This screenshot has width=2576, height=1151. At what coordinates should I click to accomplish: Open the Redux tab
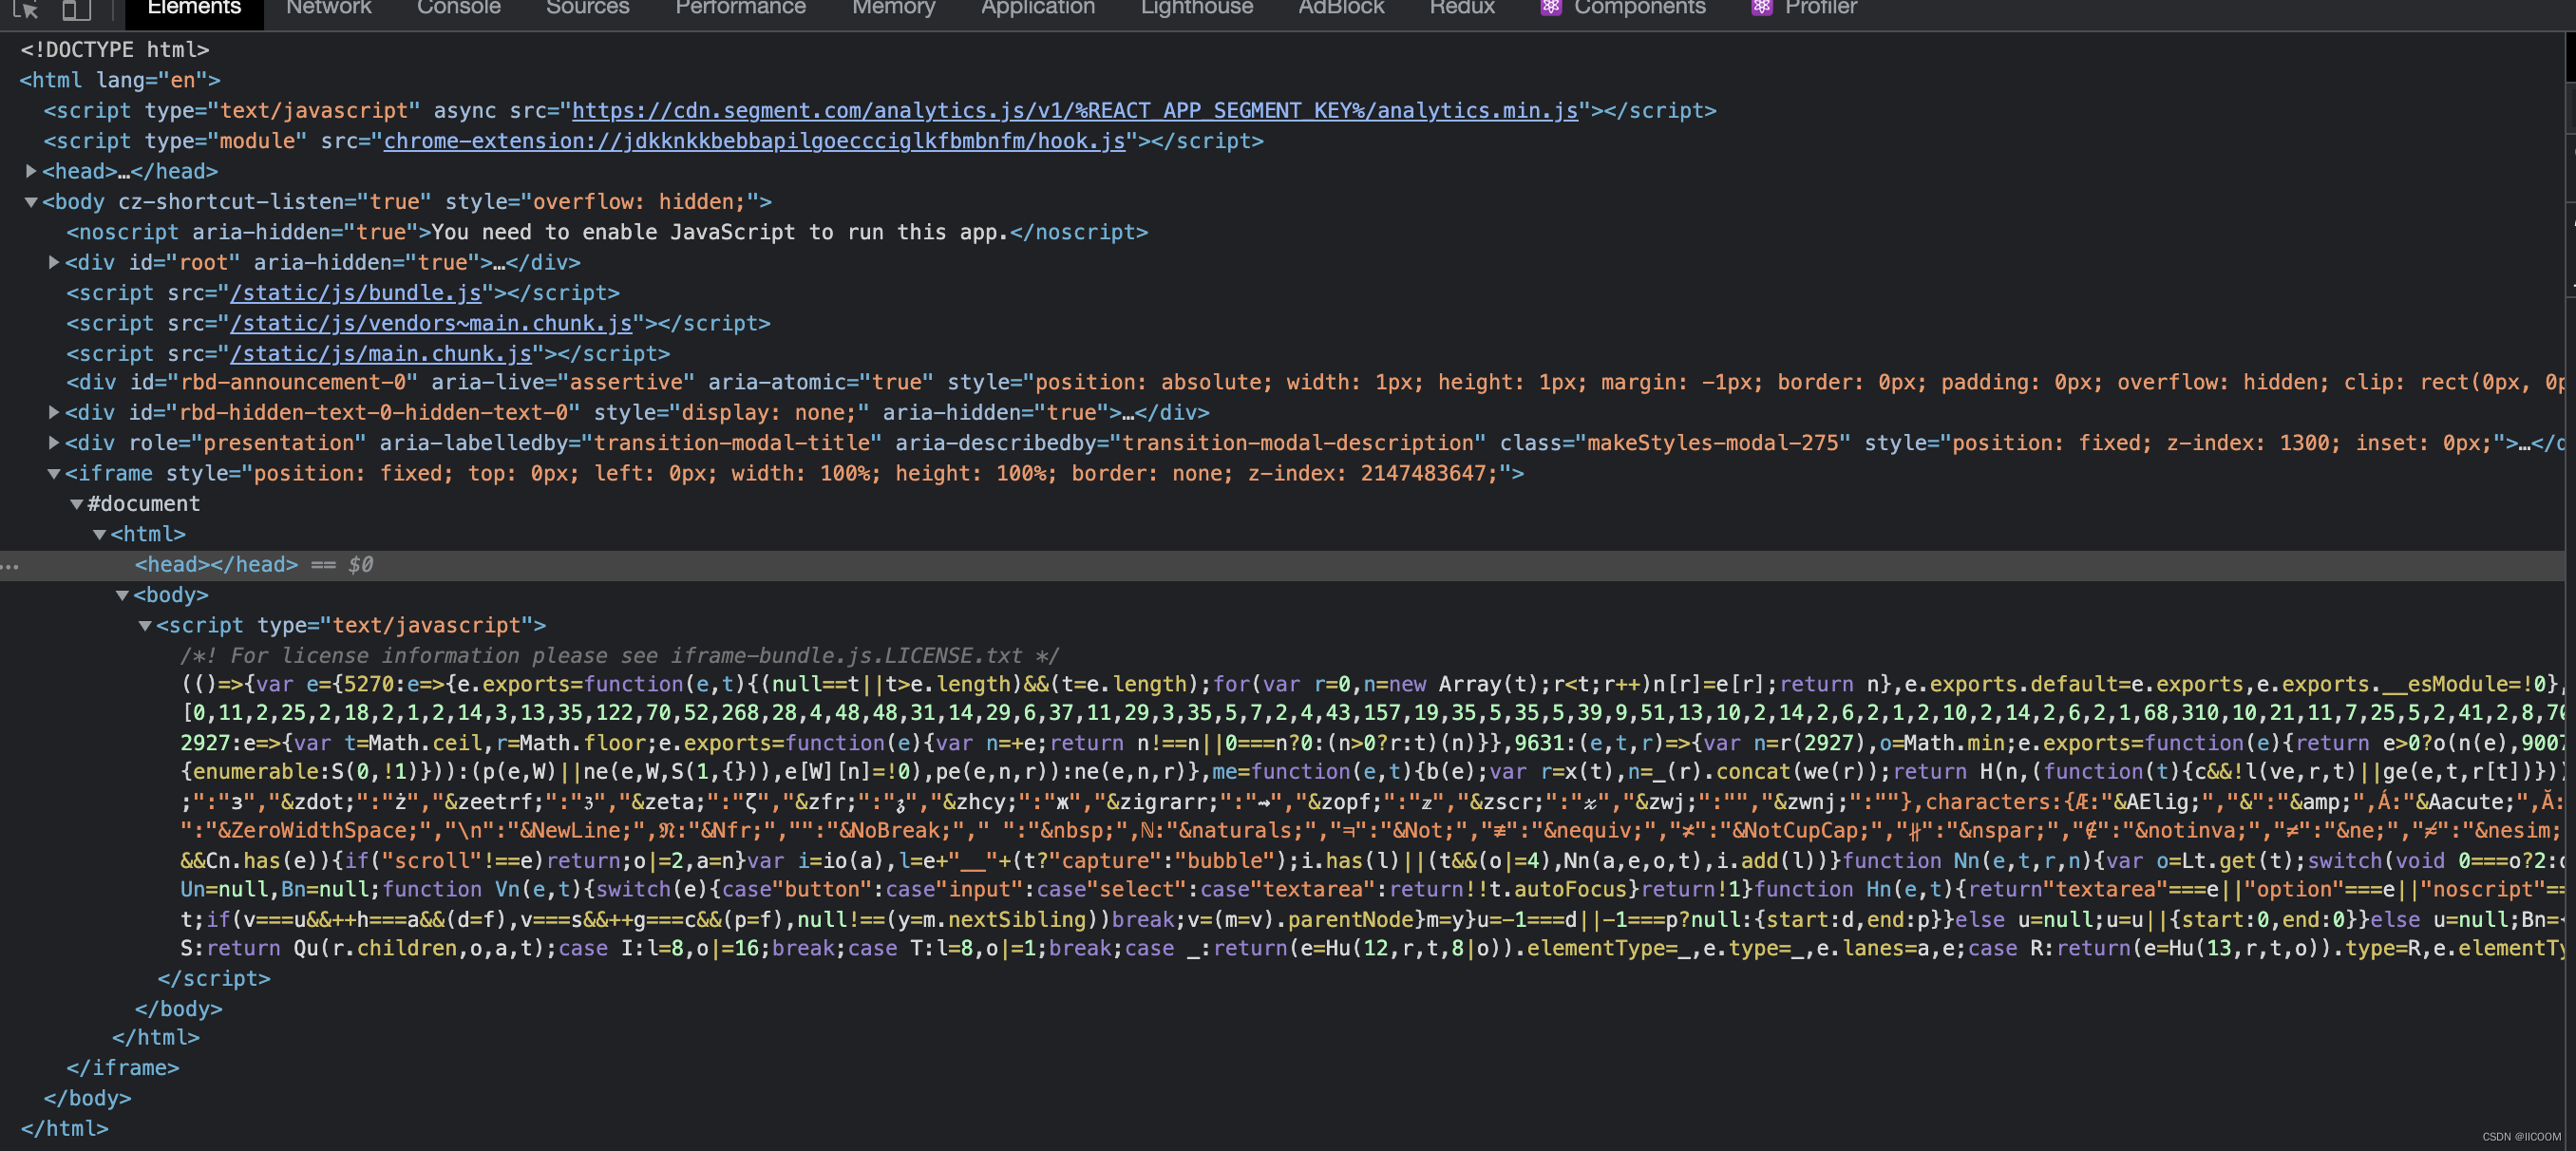[x=1462, y=8]
